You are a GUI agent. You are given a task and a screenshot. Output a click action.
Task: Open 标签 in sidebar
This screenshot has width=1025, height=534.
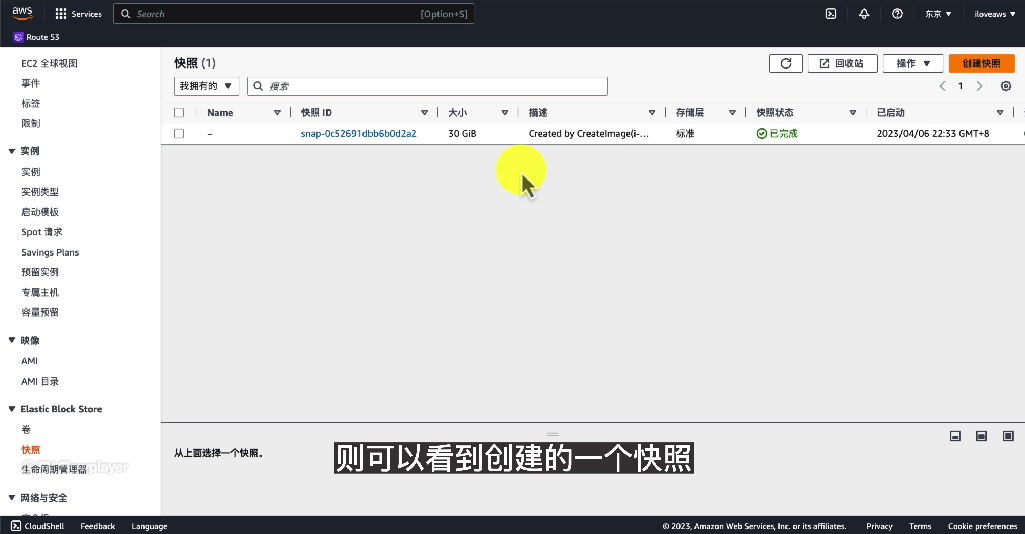click(x=30, y=103)
